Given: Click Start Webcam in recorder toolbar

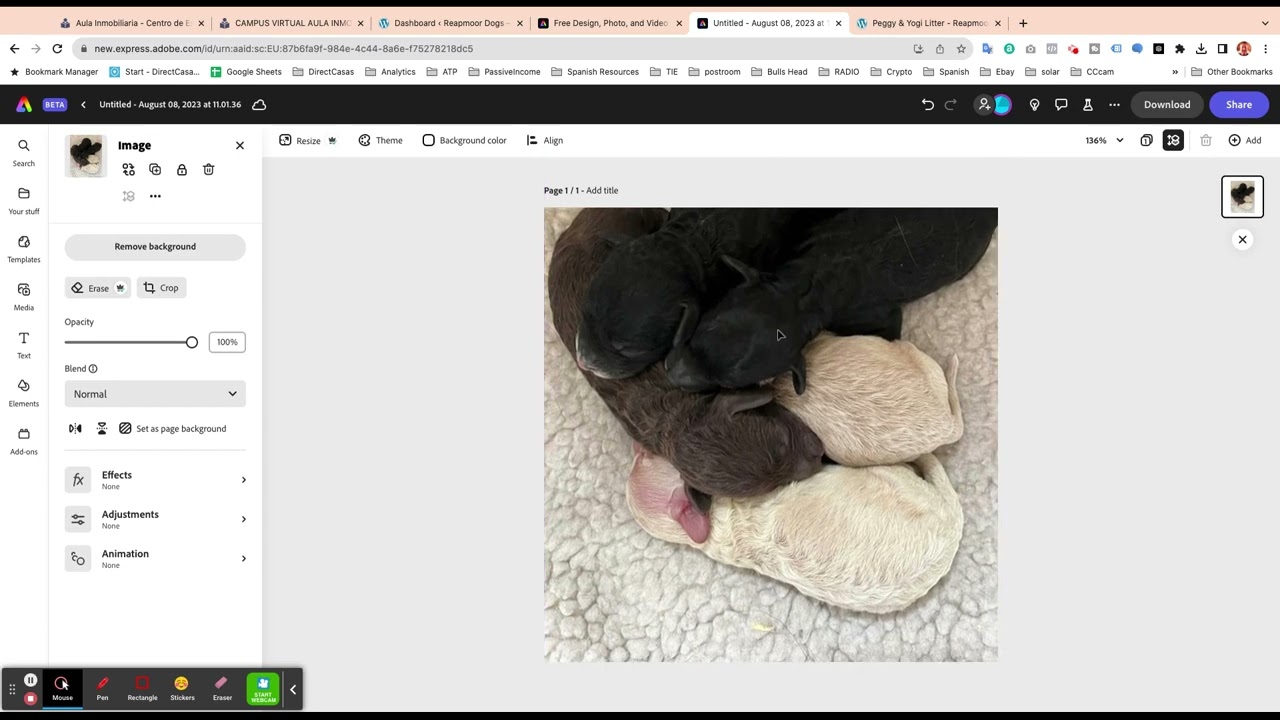Looking at the screenshot, I should pyautogui.click(x=263, y=689).
